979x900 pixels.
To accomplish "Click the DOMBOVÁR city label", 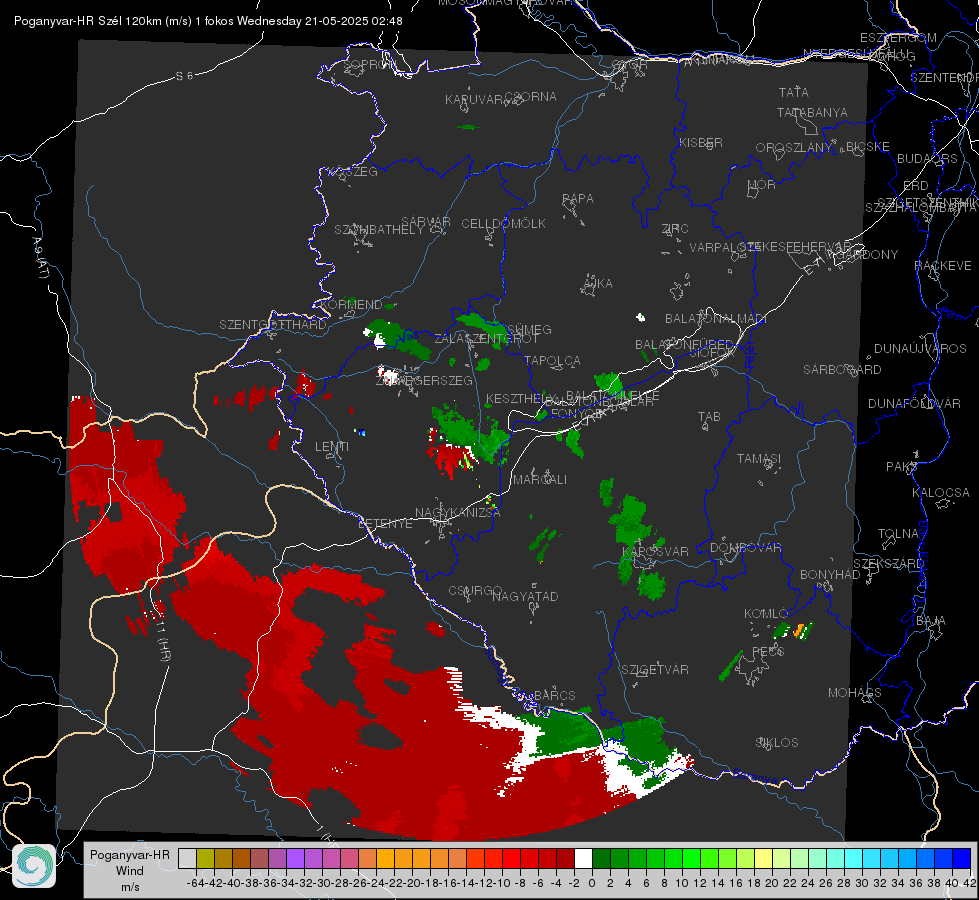I will [x=745, y=548].
